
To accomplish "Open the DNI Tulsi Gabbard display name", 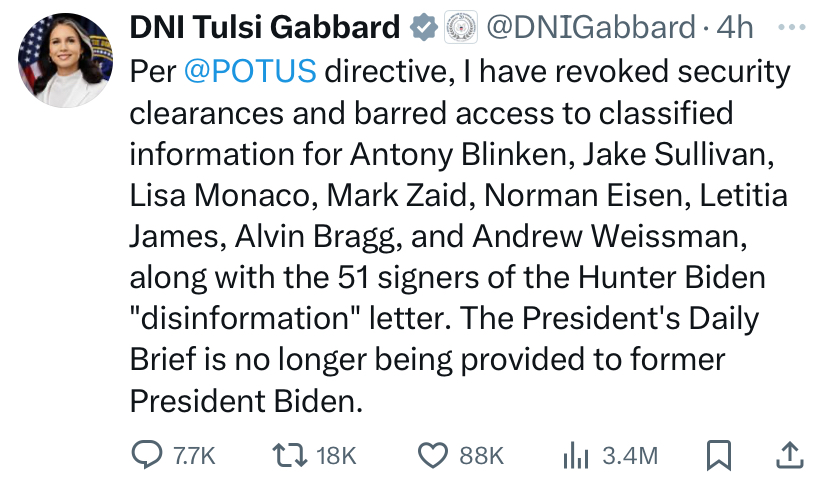I will click(x=265, y=27).
